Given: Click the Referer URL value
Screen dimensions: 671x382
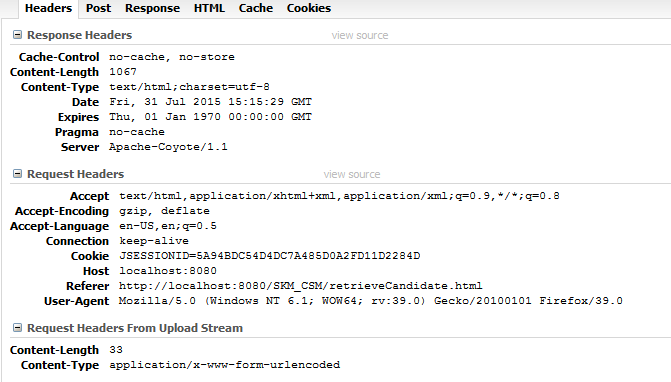Looking at the screenshot, I should tap(300, 286).
